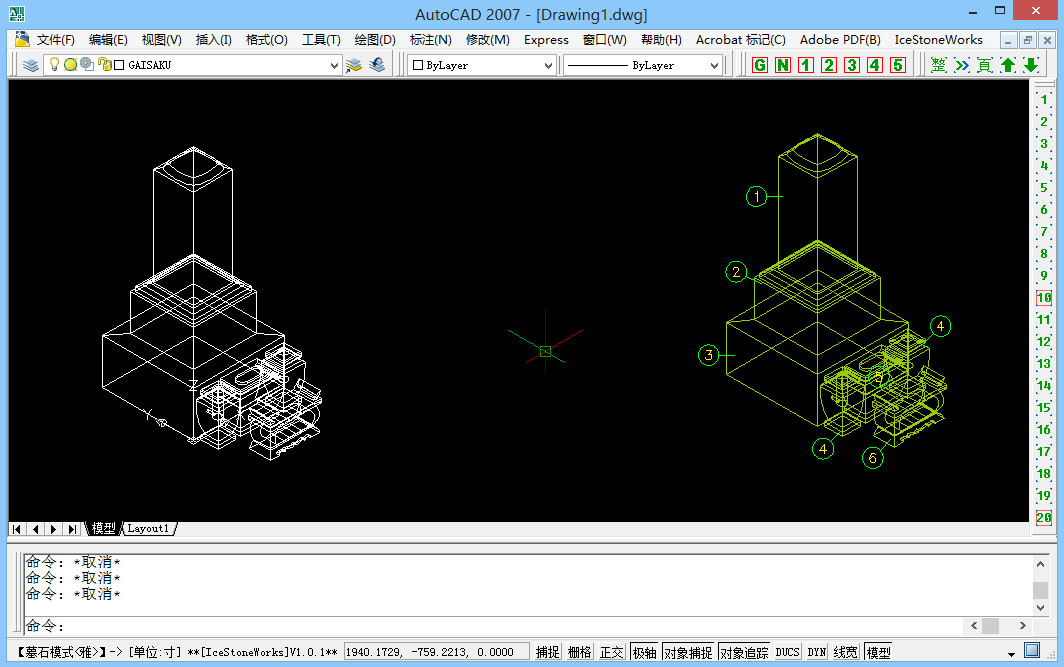
Task: Open the ByLayer color dropdown
Action: point(548,65)
